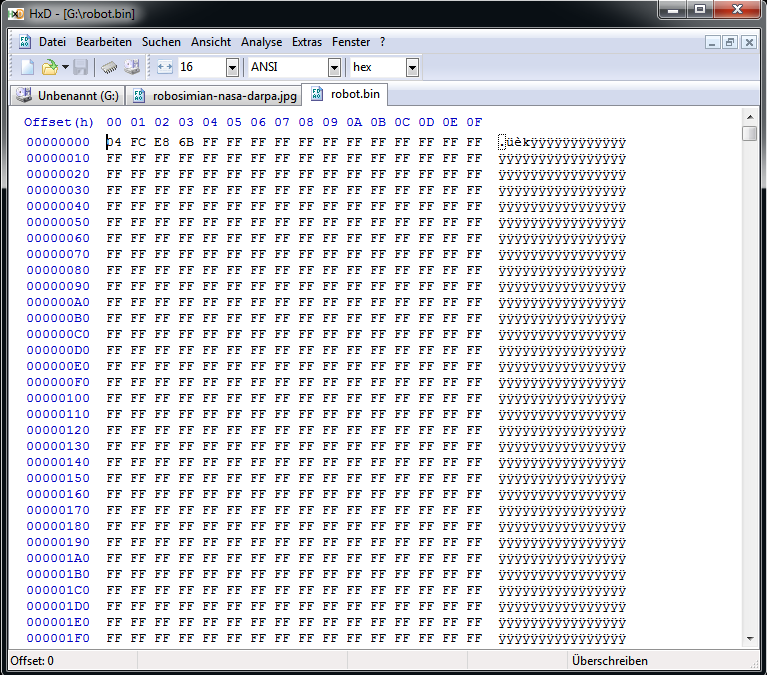767x675 pixels.
Task: Click the Open disk icon in toolbar
Action: coord(132,67)
